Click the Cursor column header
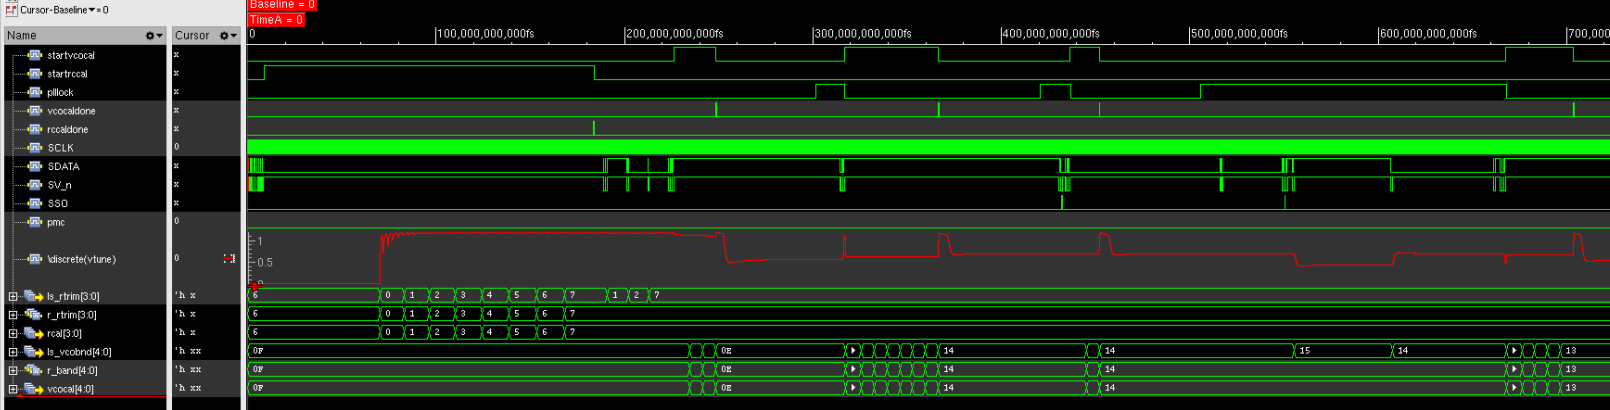Screen dimensions: 1610x410 pyautogui.click(x=206, y=35)
